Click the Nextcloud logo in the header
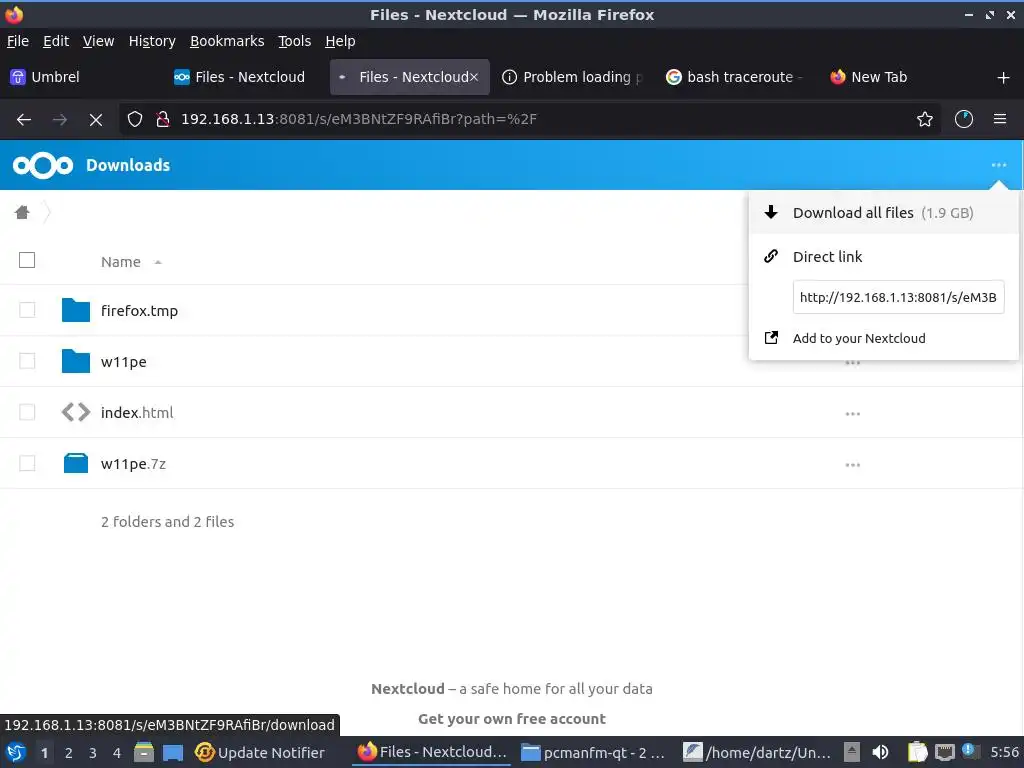The height and width of the screenshot is (768, 1024). 42,166
